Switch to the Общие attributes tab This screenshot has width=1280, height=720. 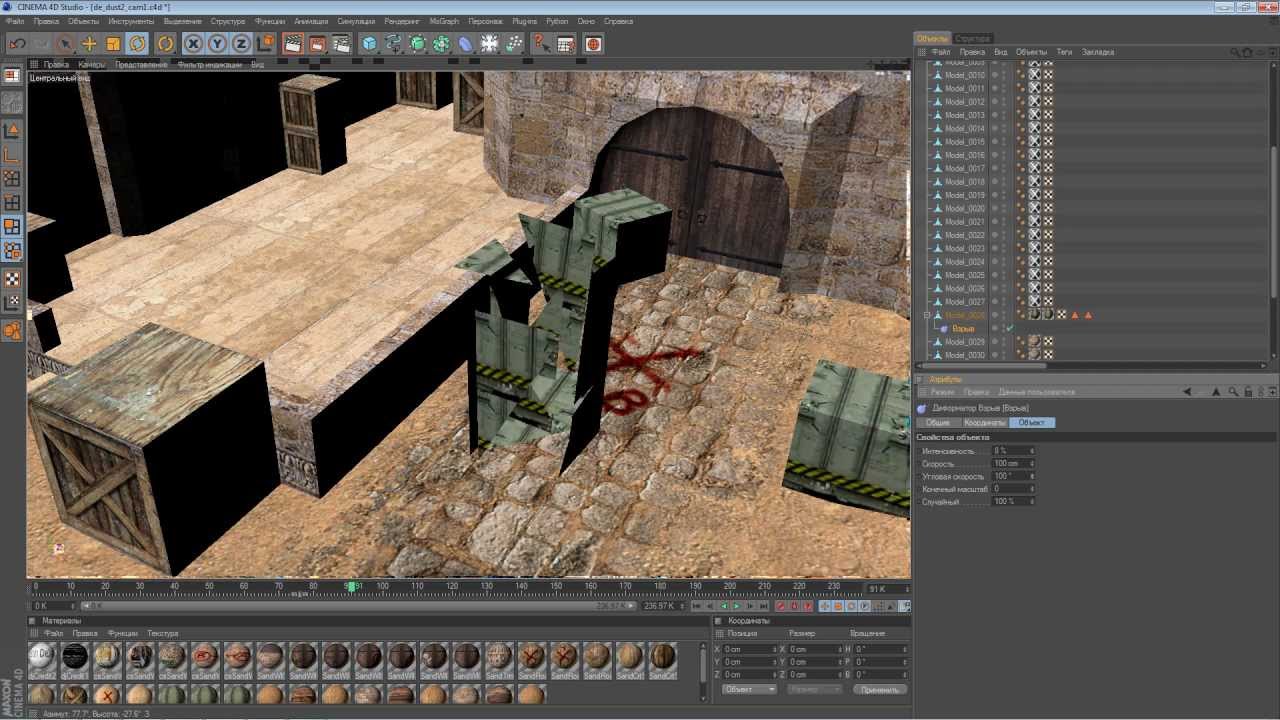pyautogui.click(x=937, y=423)
